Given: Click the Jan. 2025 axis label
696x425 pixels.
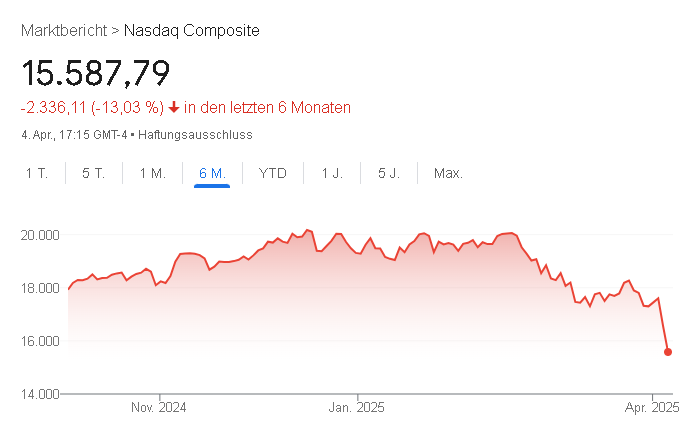Looking at the screenshot, I should point(357,407).
